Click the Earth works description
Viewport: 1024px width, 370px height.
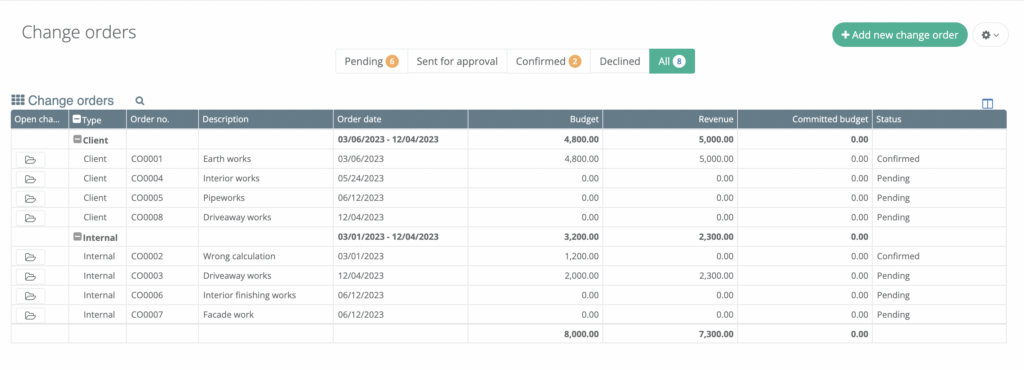[x=227, y=159]
